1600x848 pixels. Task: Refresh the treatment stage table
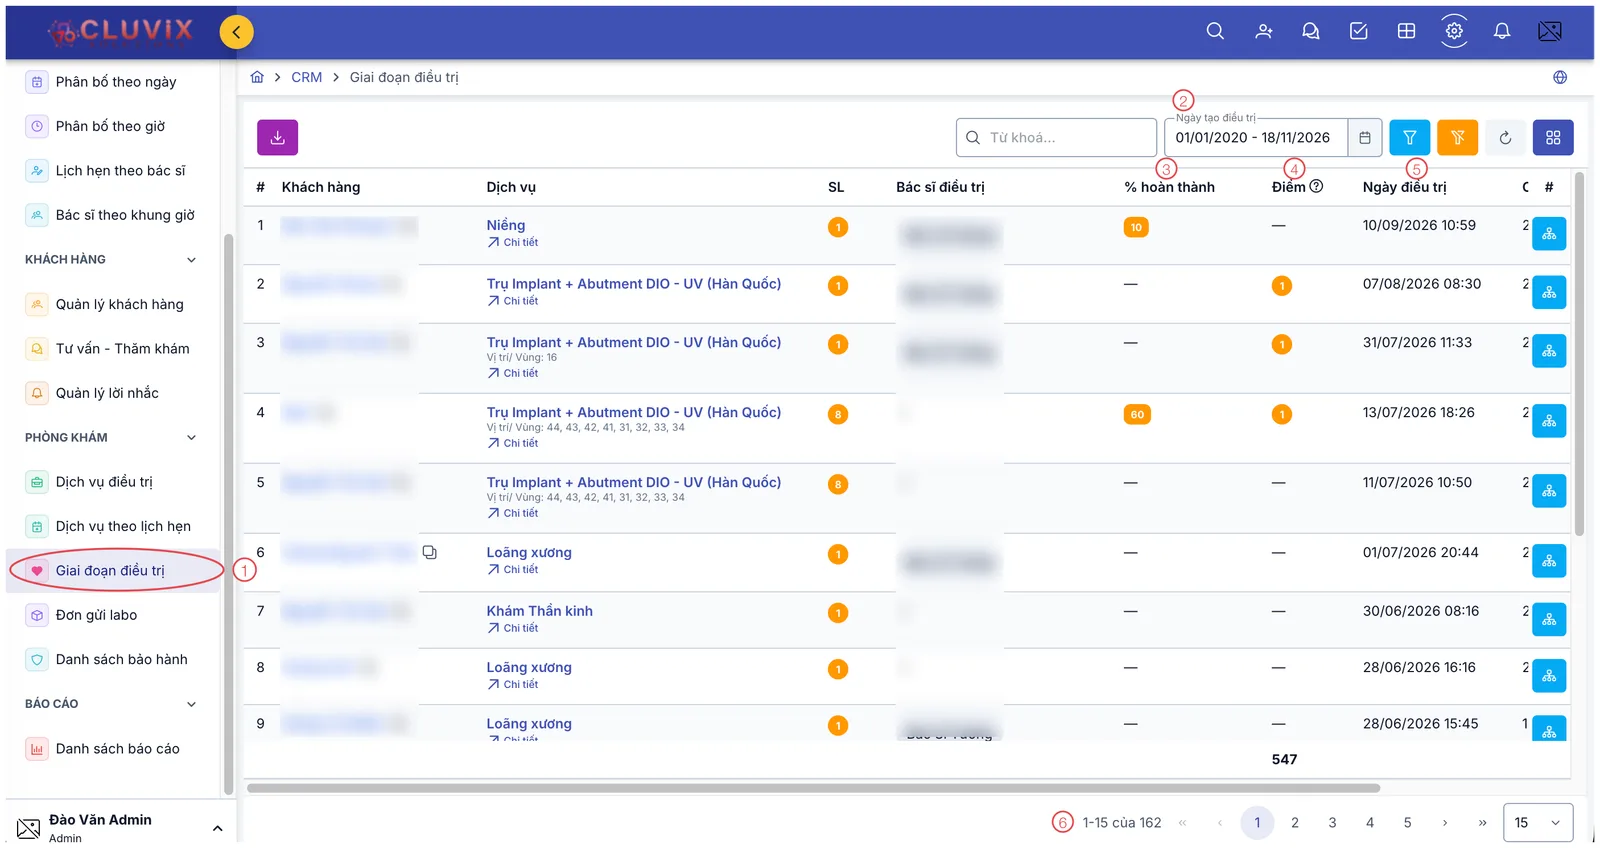click(1505, 138)
